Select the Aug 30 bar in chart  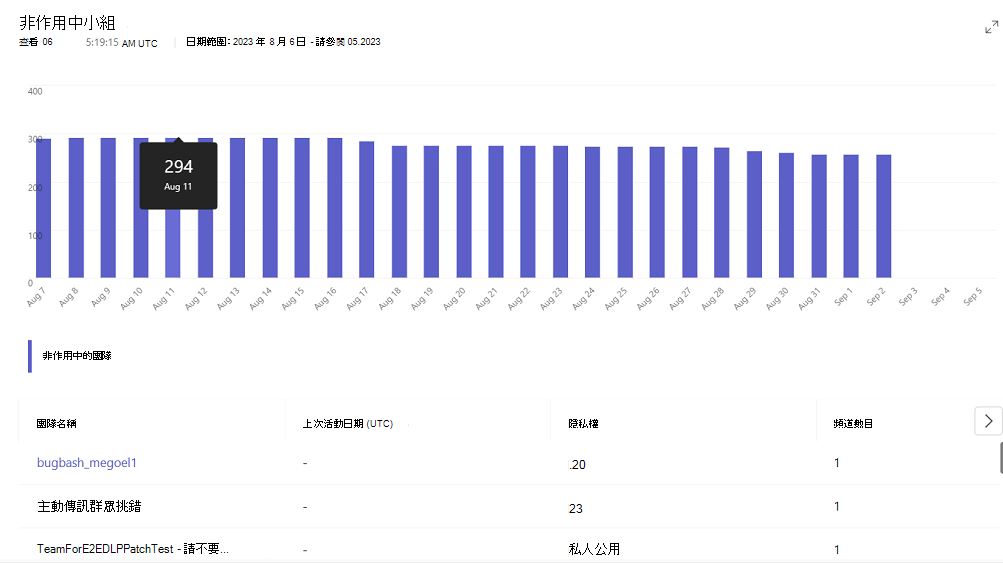tap(786, 216)
